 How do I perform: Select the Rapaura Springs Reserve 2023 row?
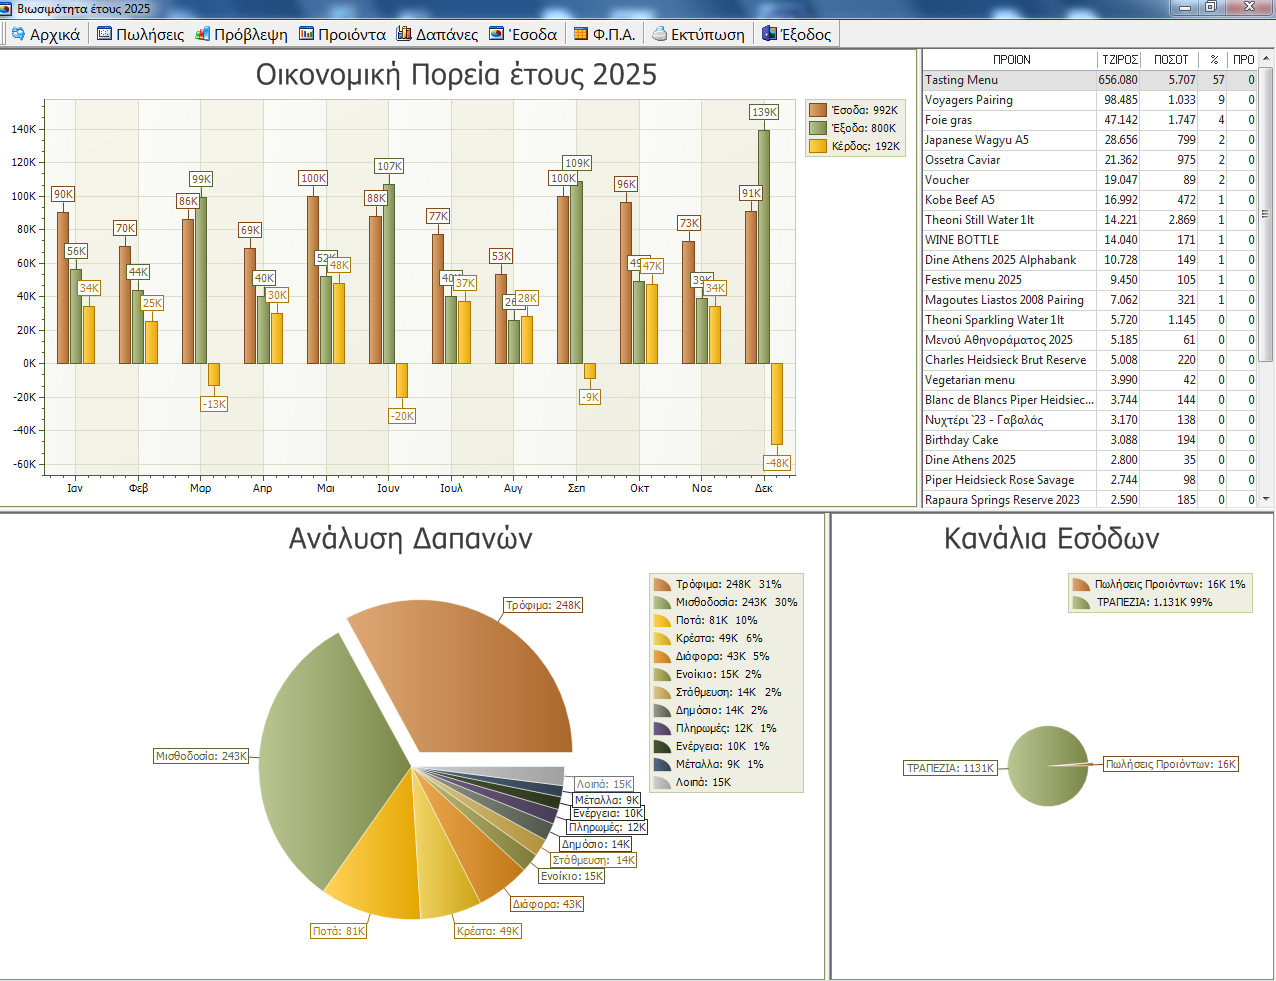[1090, 500]
